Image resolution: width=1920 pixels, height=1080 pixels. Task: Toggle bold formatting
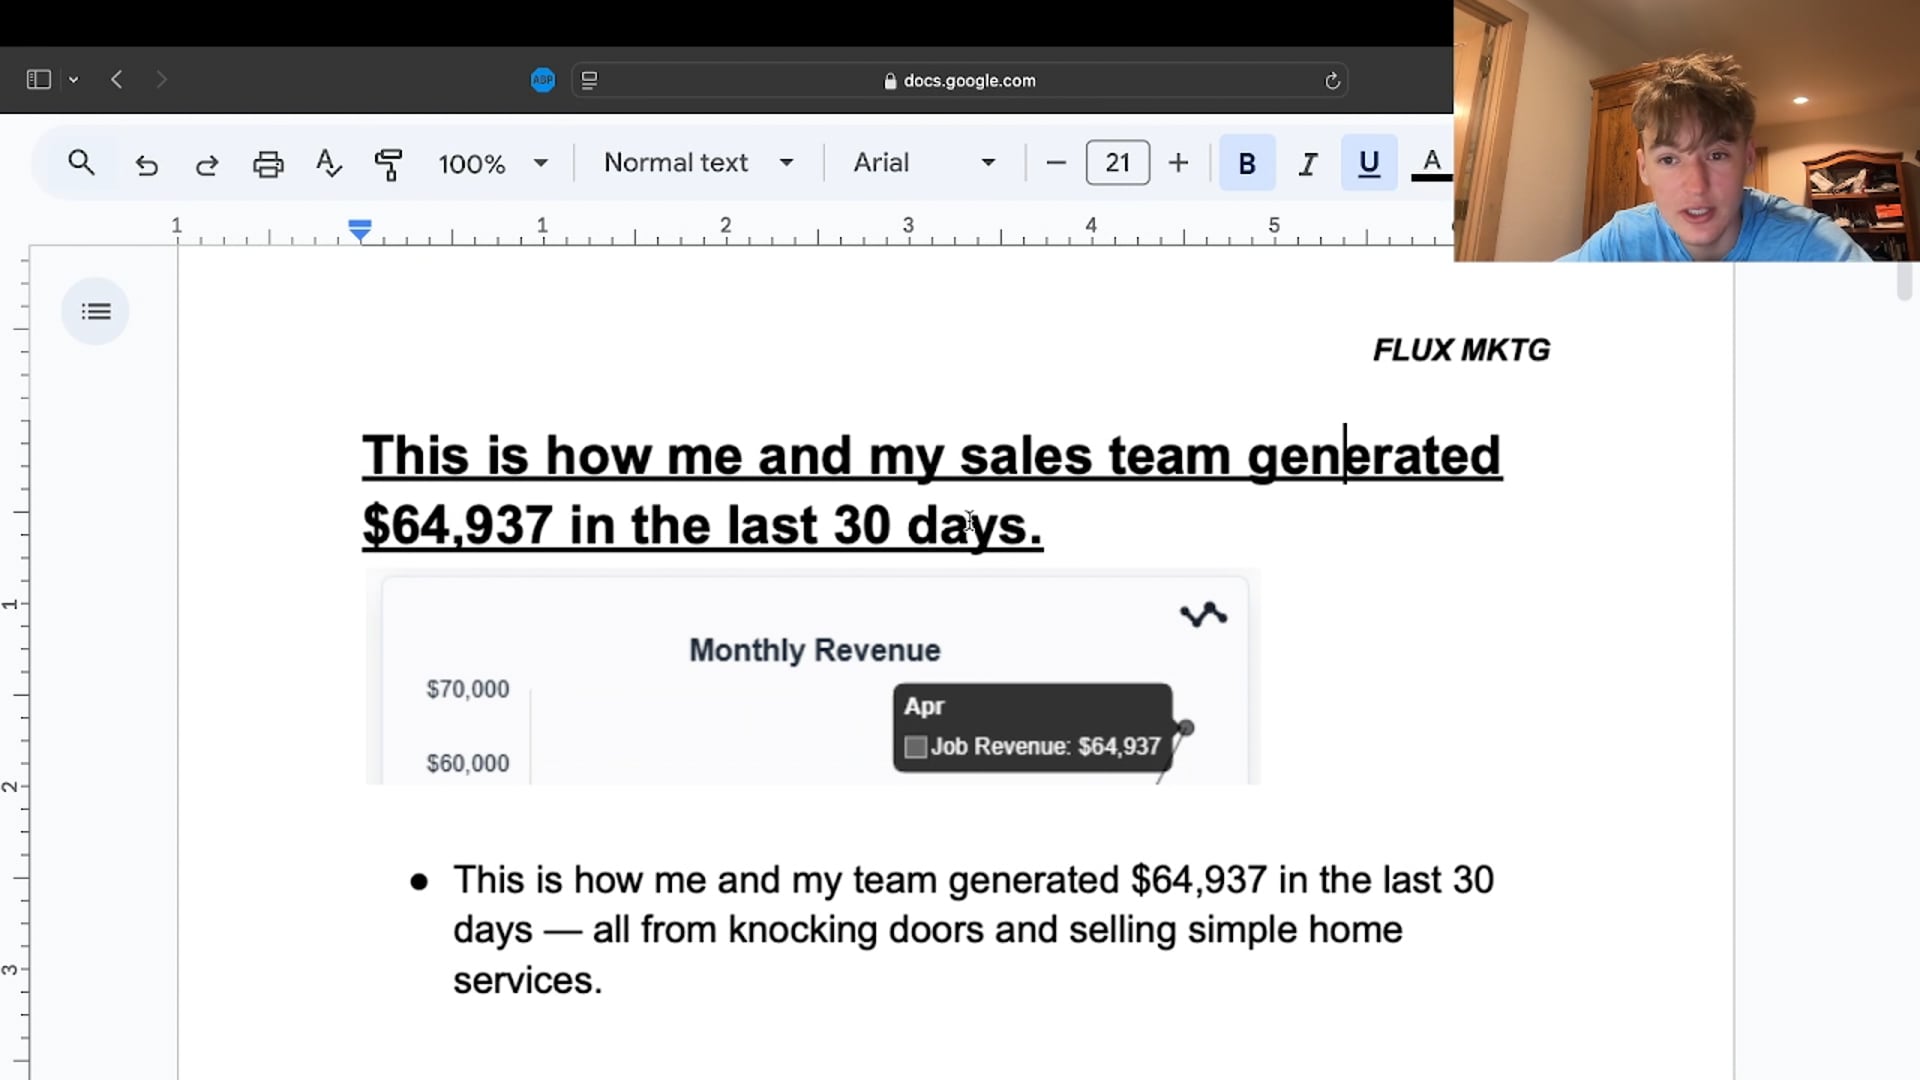click(x=1246, y=162)
